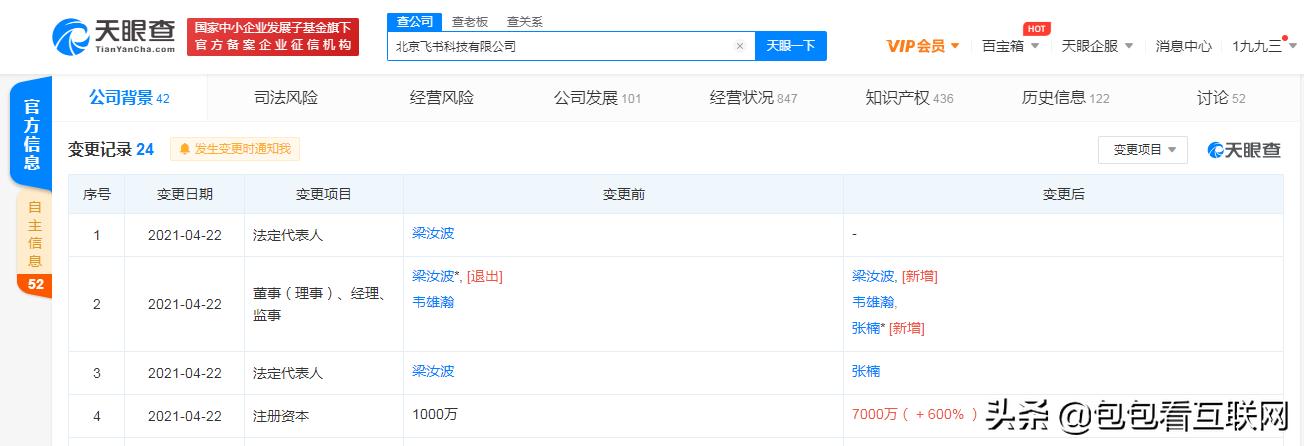Image resolution: width=1304 pixels, height=446 pixels.
Task: Click the 变更日期 column header
Action: click(185, 194)
